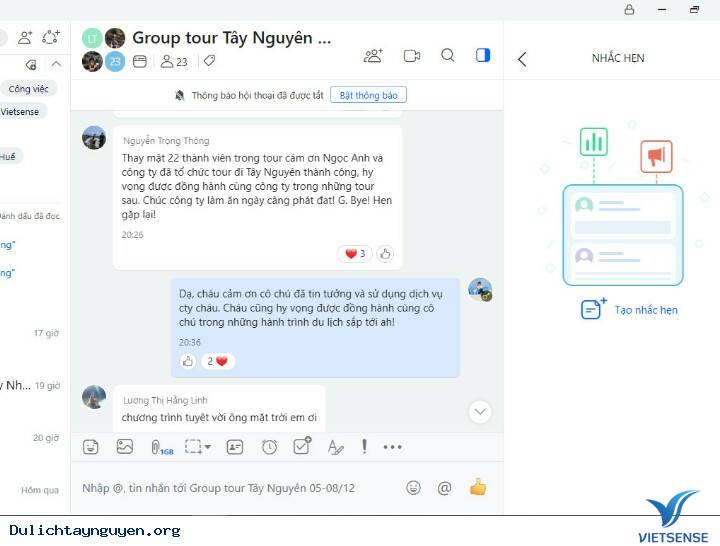
Task: Send an image via picture icon
Action: point(125,447)
